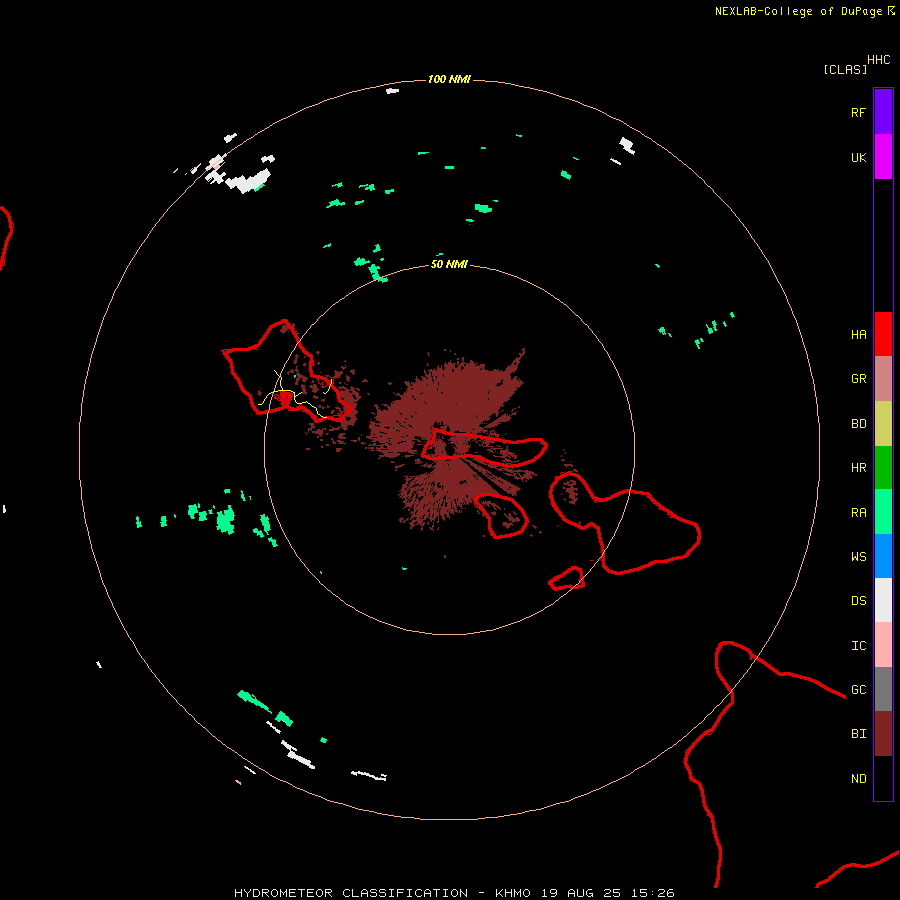The height and width of the screenshot is (900, 900).
Task: Click the HA red legend swatch
Action: pyautogui.click(x=883, y=334)
